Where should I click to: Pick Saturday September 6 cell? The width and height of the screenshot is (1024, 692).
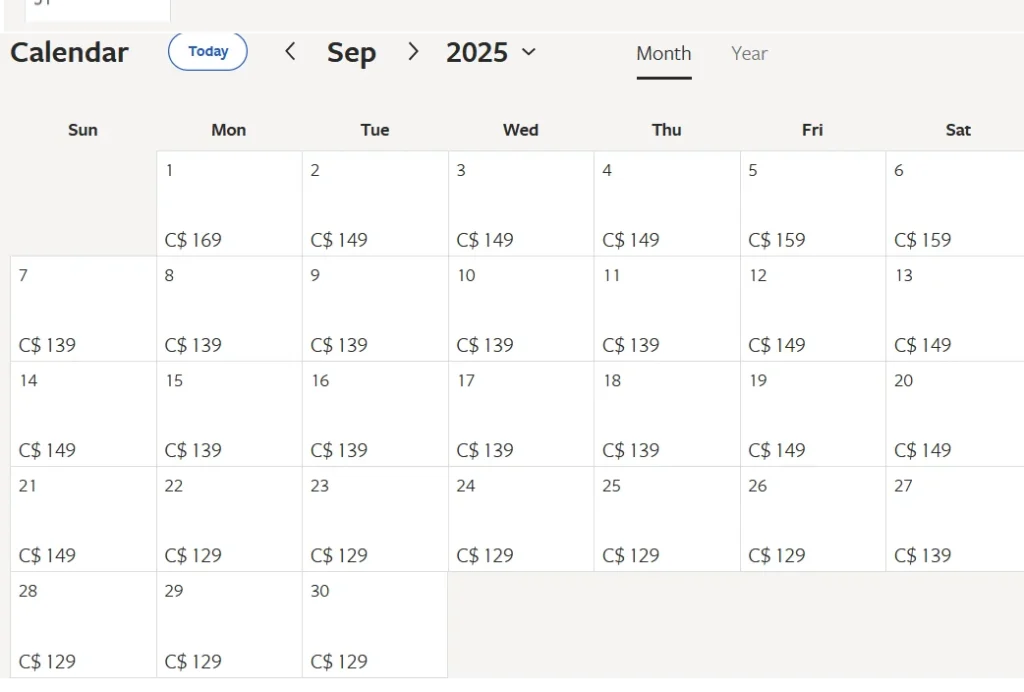tap(955, 204)
